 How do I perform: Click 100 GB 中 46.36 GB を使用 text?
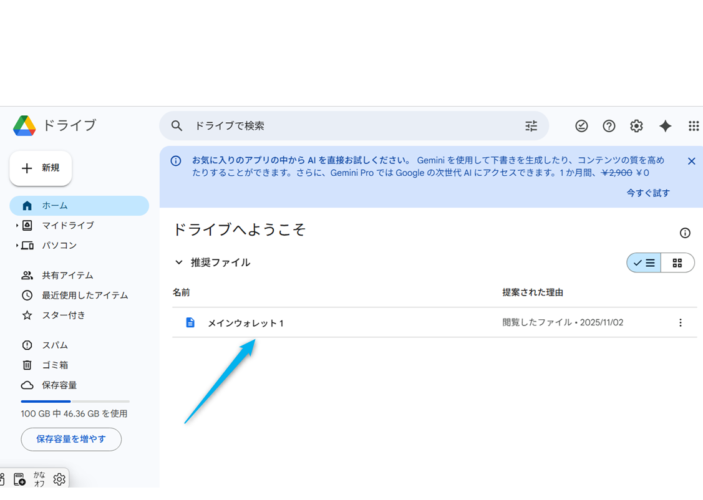pos(74,413)
